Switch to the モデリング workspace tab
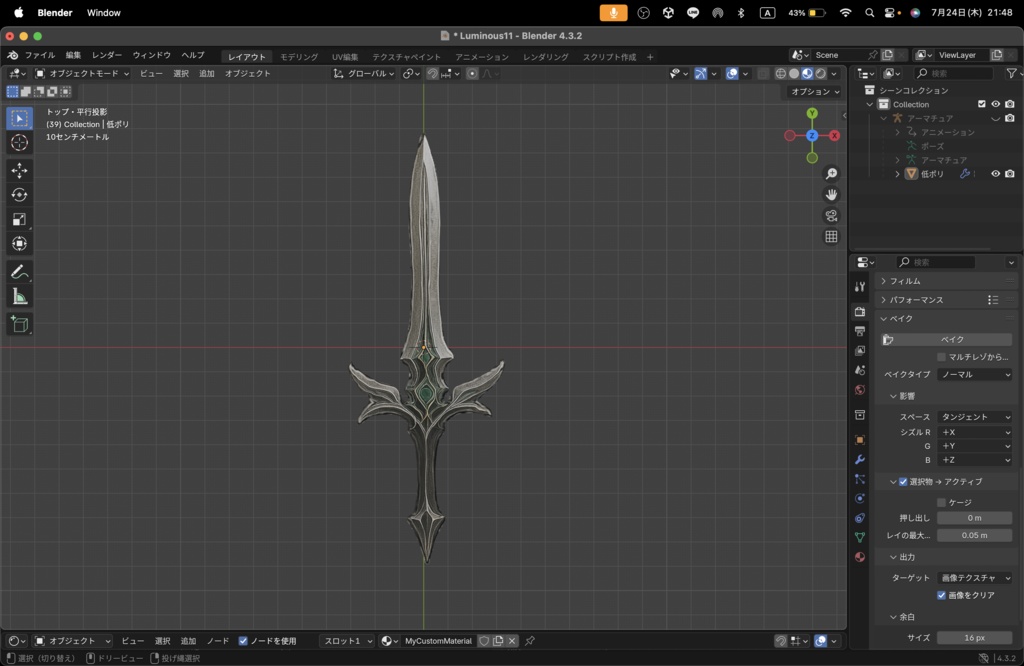The image size is (1024, 666). tap(297, 55)
